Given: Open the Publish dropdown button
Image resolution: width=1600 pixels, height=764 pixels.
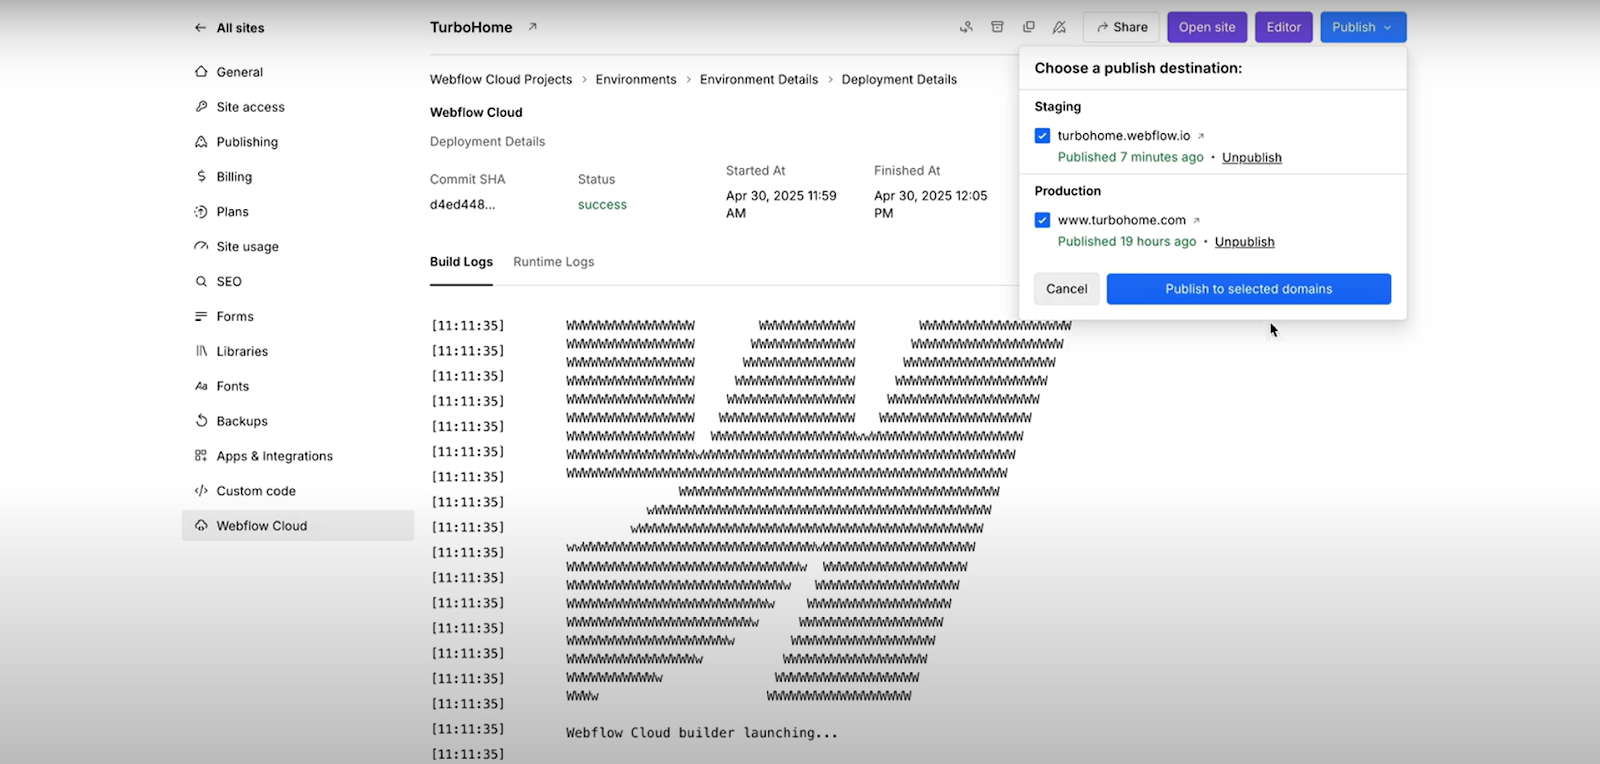Looking at the screenshot, I should point(1363,27).
